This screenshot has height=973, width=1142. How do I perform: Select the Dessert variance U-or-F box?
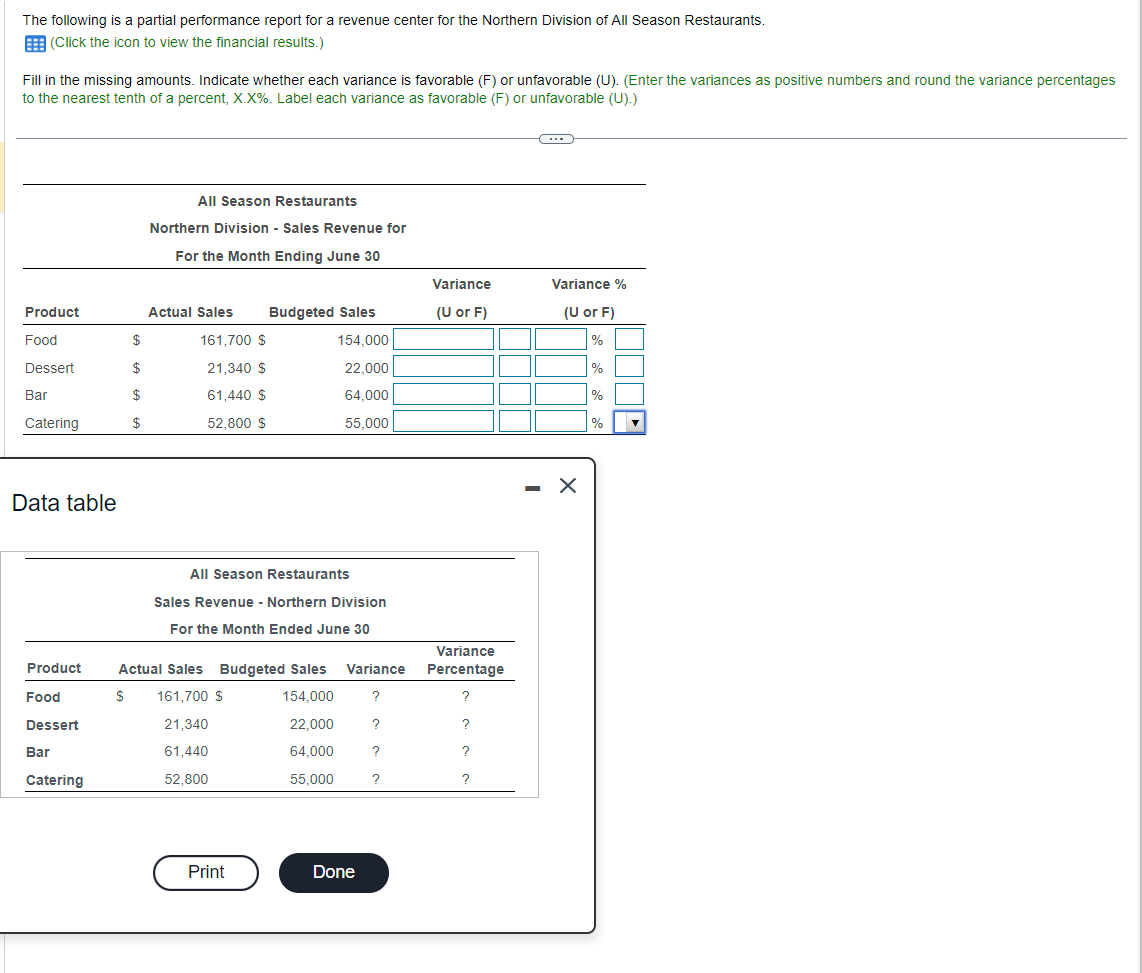pos(514,366)
